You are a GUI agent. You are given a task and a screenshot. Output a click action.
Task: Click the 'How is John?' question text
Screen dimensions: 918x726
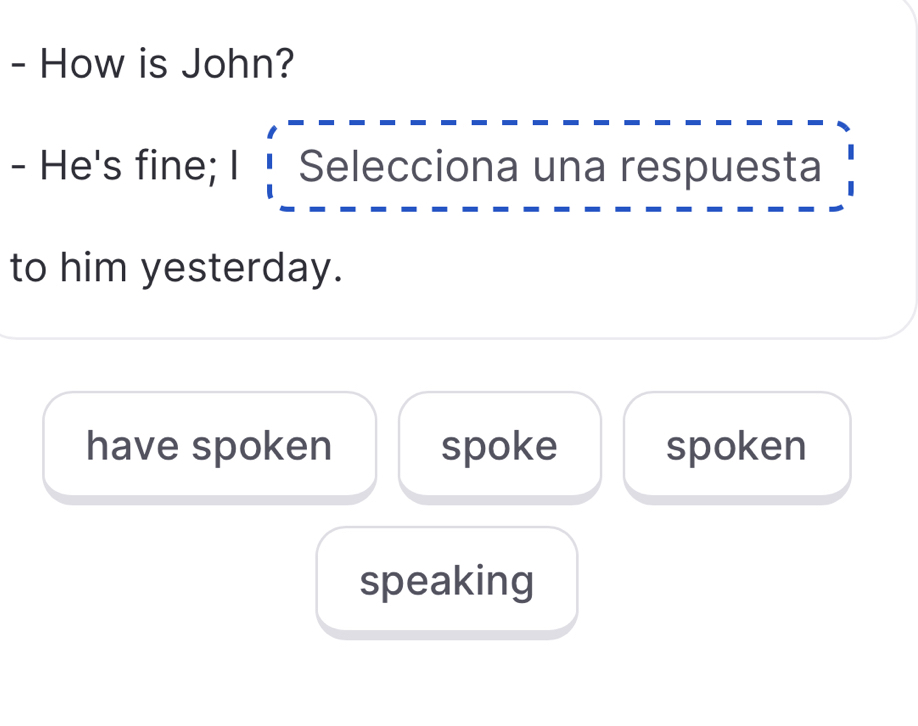click(153, 66)
